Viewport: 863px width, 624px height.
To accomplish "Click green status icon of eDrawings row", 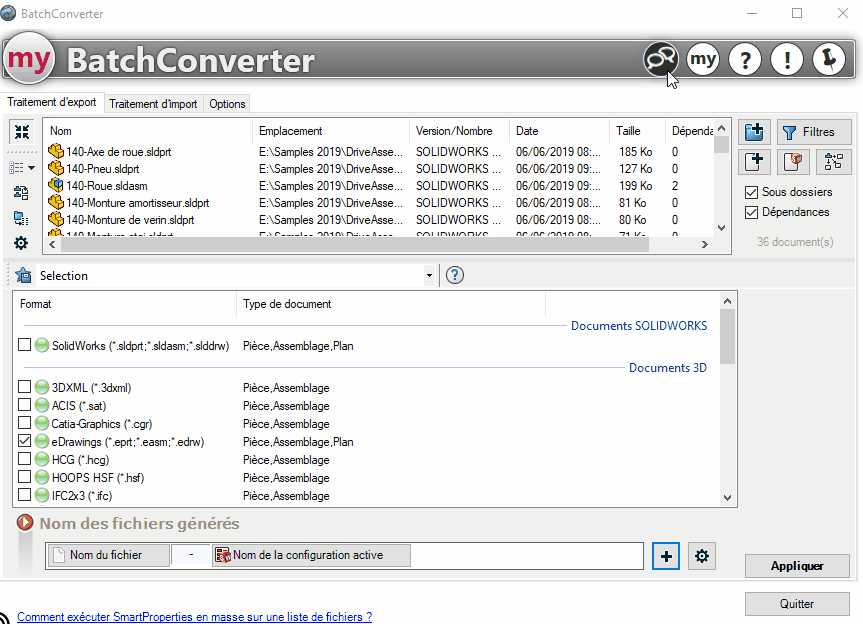I will pyautogui.click(x=42, y=441).
